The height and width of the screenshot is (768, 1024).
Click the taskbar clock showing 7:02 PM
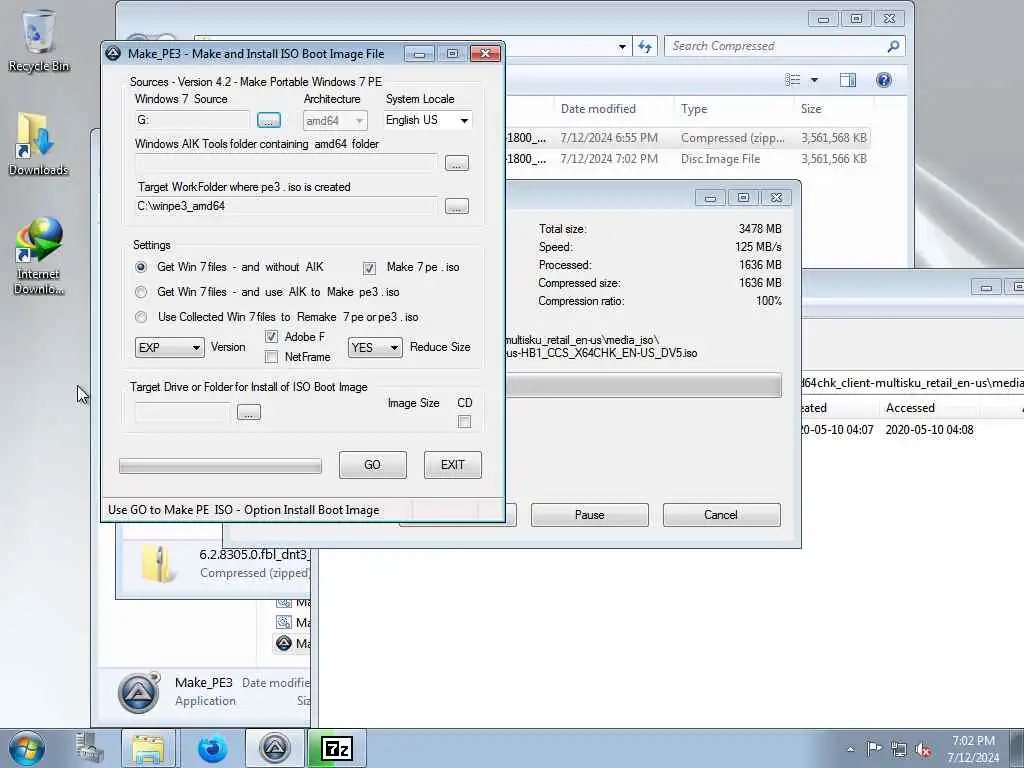coord(973,749)
